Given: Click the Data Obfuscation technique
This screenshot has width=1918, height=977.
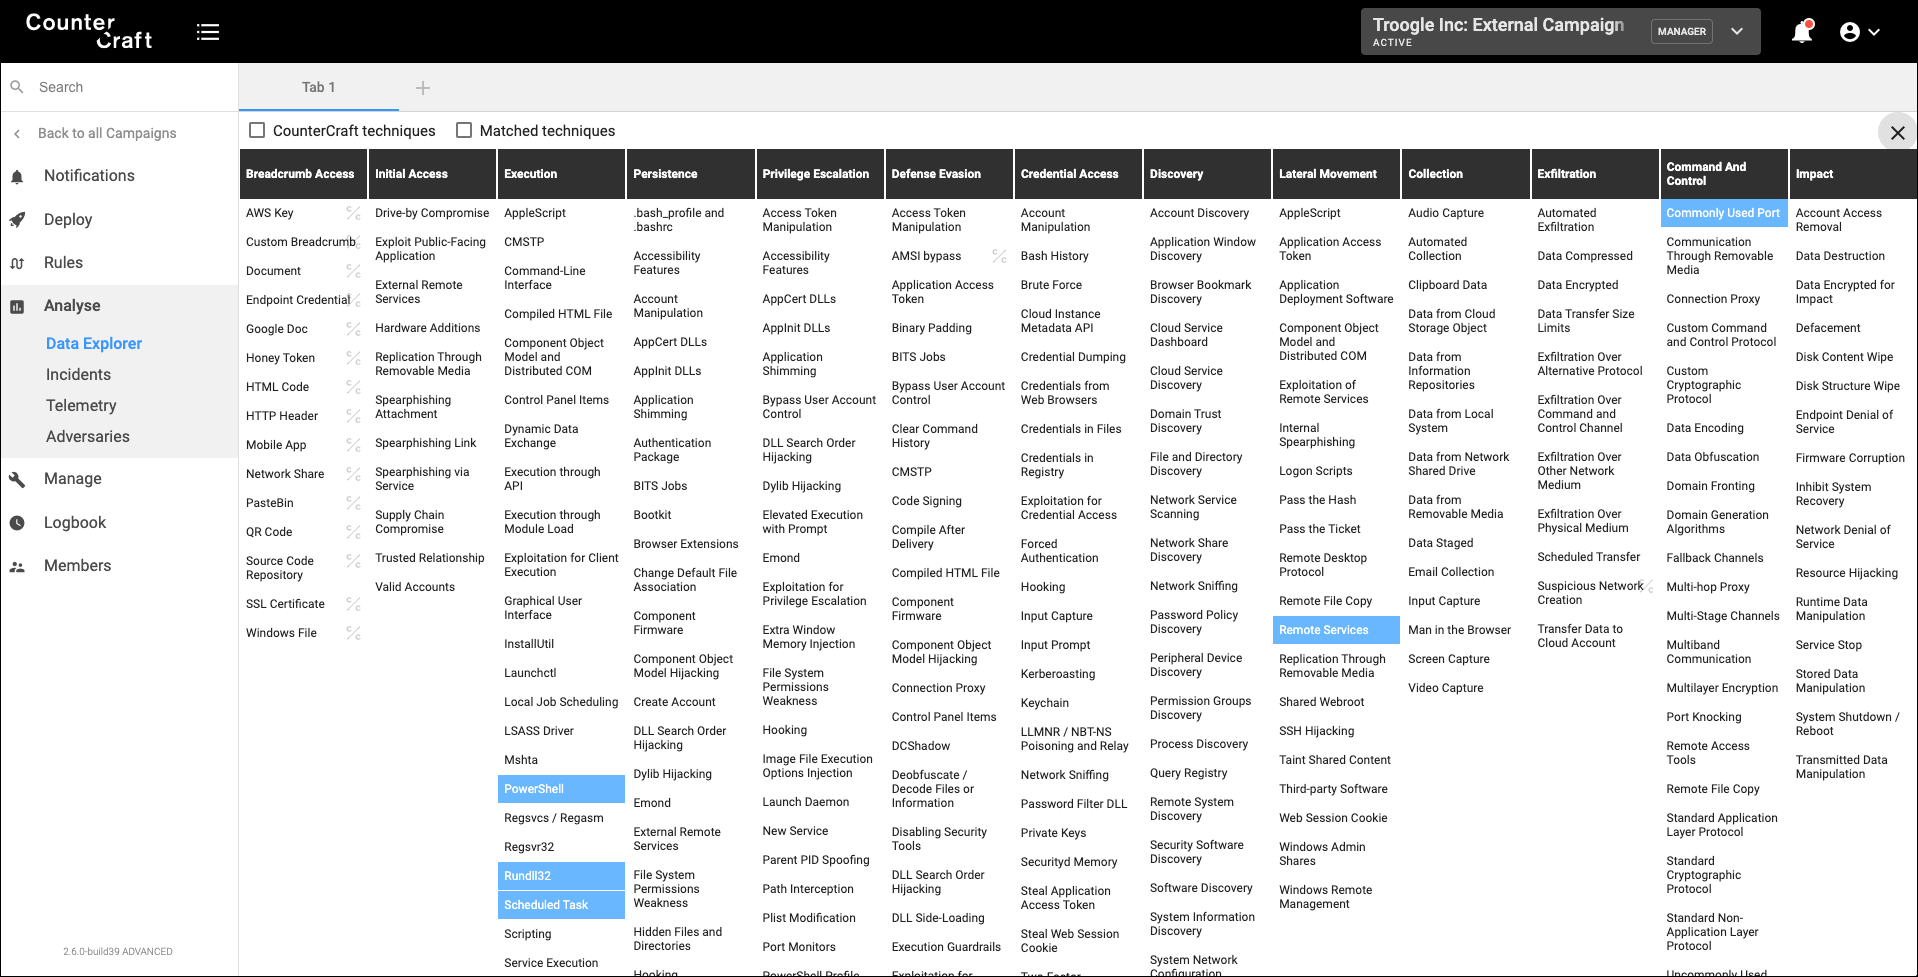Looking at the screenshot, I should point(1713,457).
